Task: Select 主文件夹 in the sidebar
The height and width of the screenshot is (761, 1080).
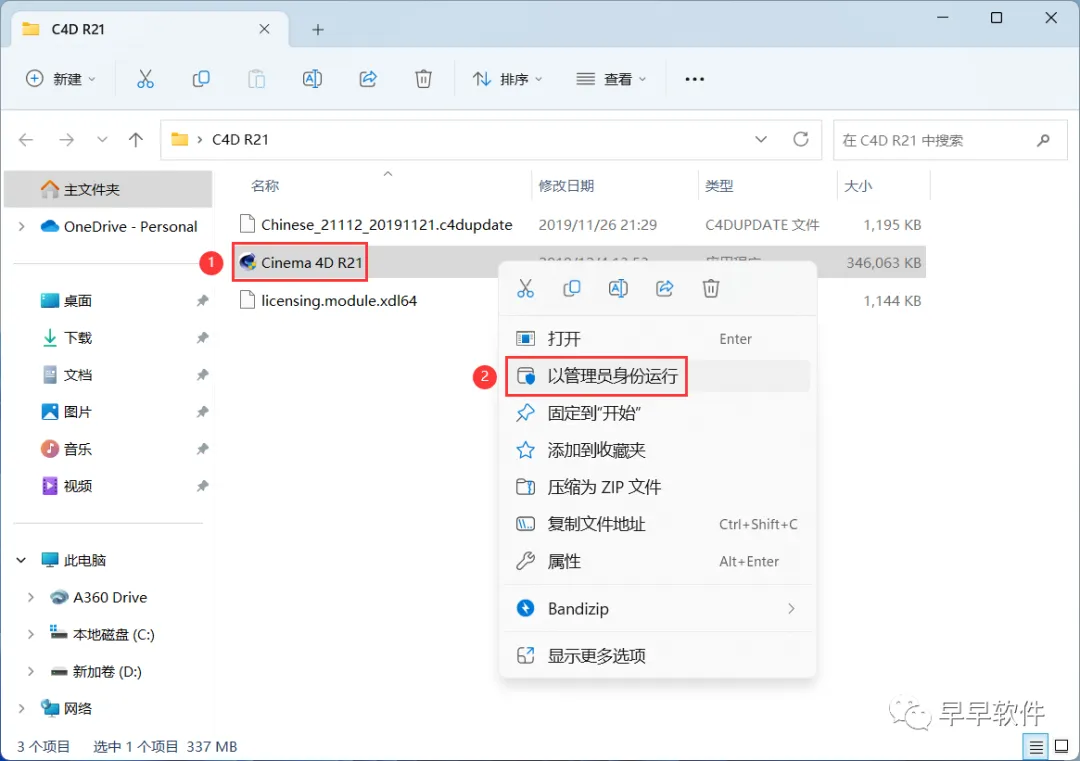Action: point(108,189)
